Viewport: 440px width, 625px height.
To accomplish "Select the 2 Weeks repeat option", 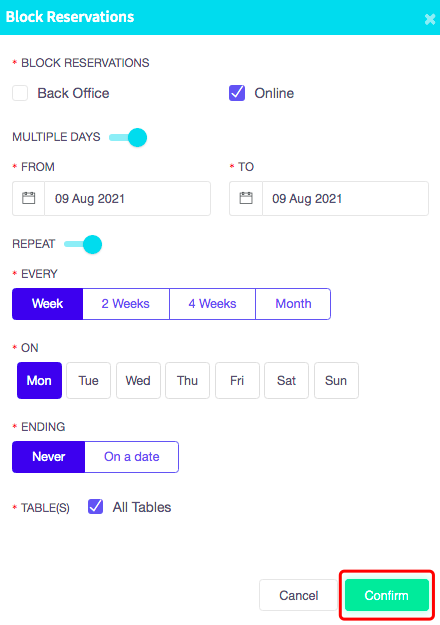I will tap(126, 304).
